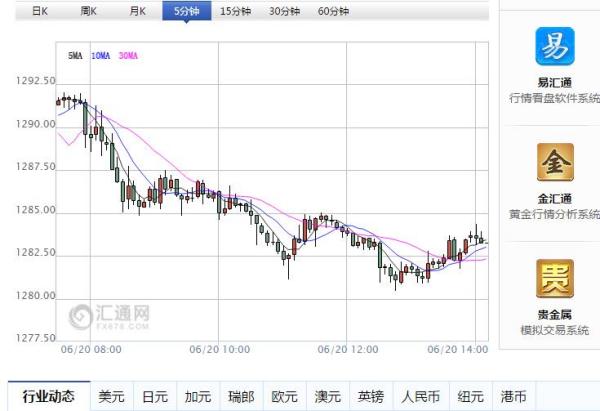Open 行情看盘软件系统 description link
The height and width of the screenshot is (411, 600).
coord(554,98)
